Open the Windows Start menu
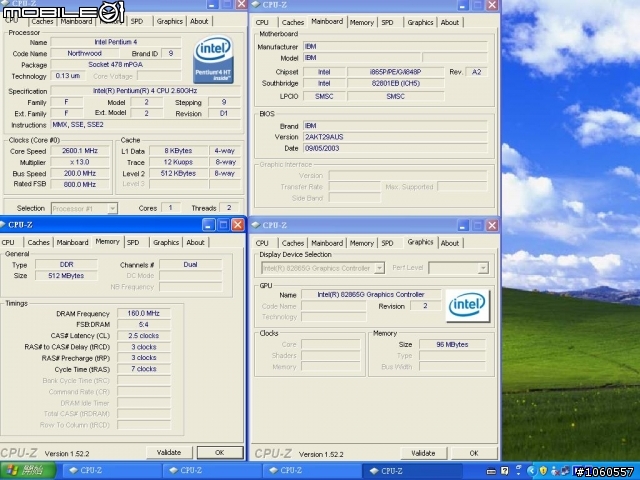Image resolution: width=640 pixels, height=480 pixels. [27, 471]
